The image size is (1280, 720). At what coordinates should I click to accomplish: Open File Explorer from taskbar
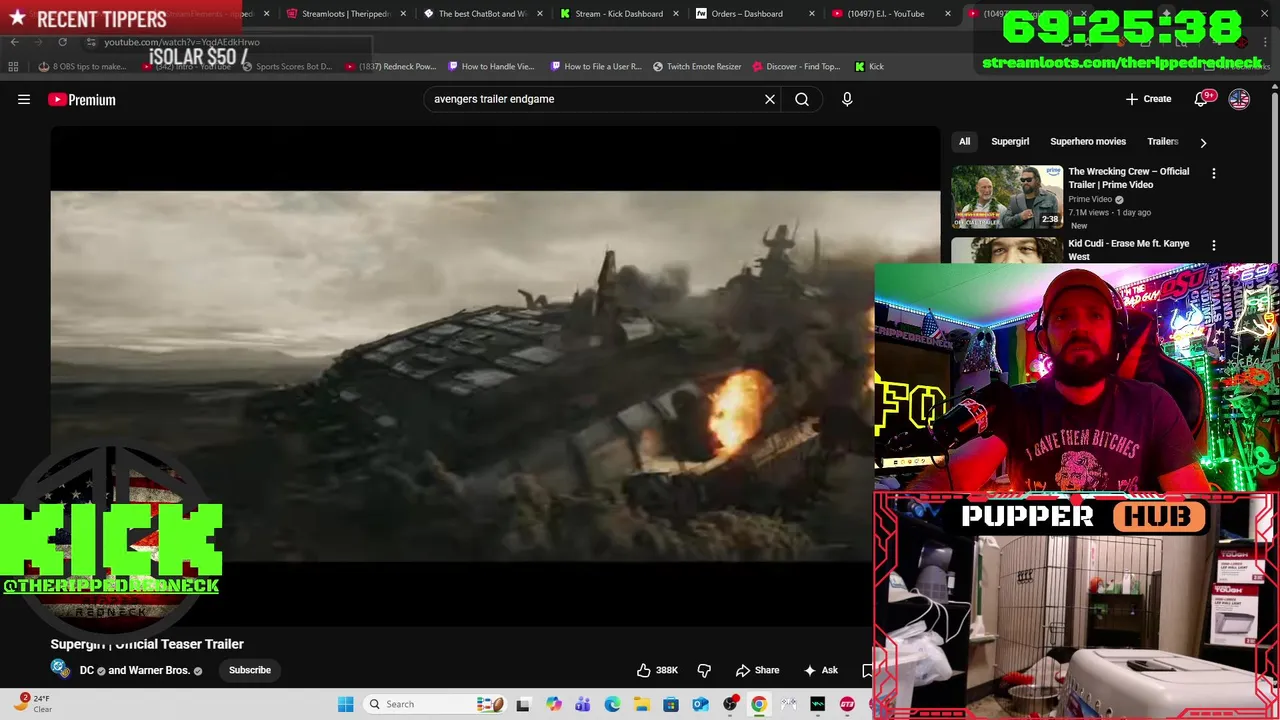[x=641, y=704]
